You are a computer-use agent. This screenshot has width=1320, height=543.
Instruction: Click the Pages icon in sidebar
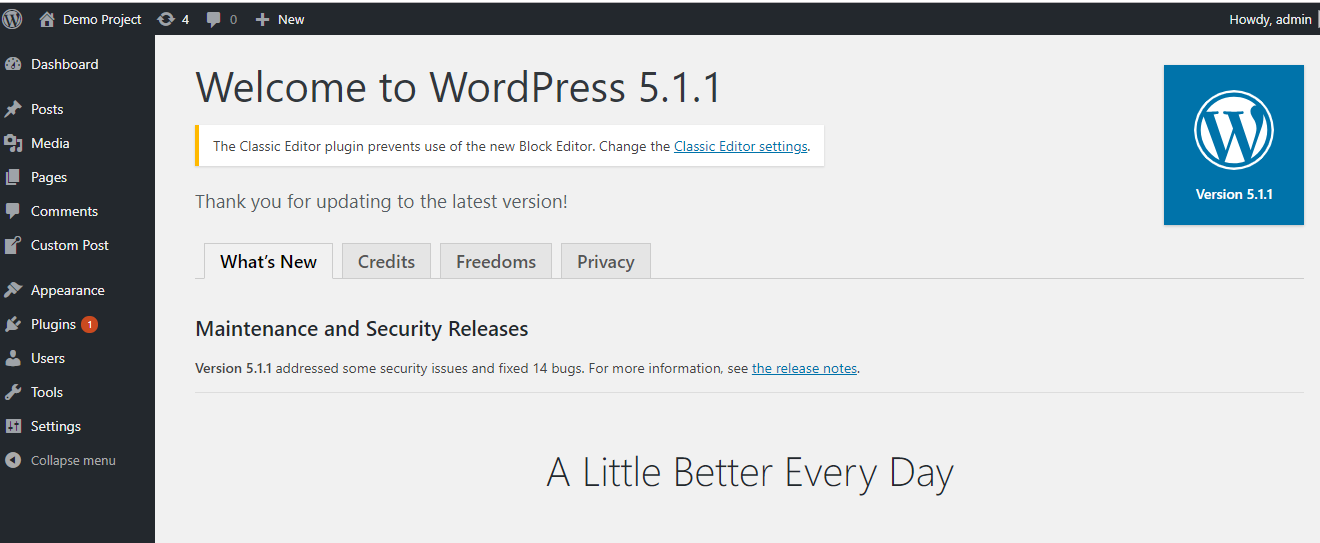(13, 177)
